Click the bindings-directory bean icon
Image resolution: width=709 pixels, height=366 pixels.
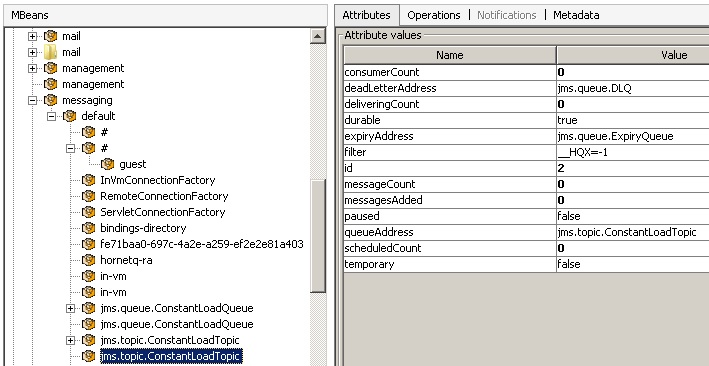89,228
